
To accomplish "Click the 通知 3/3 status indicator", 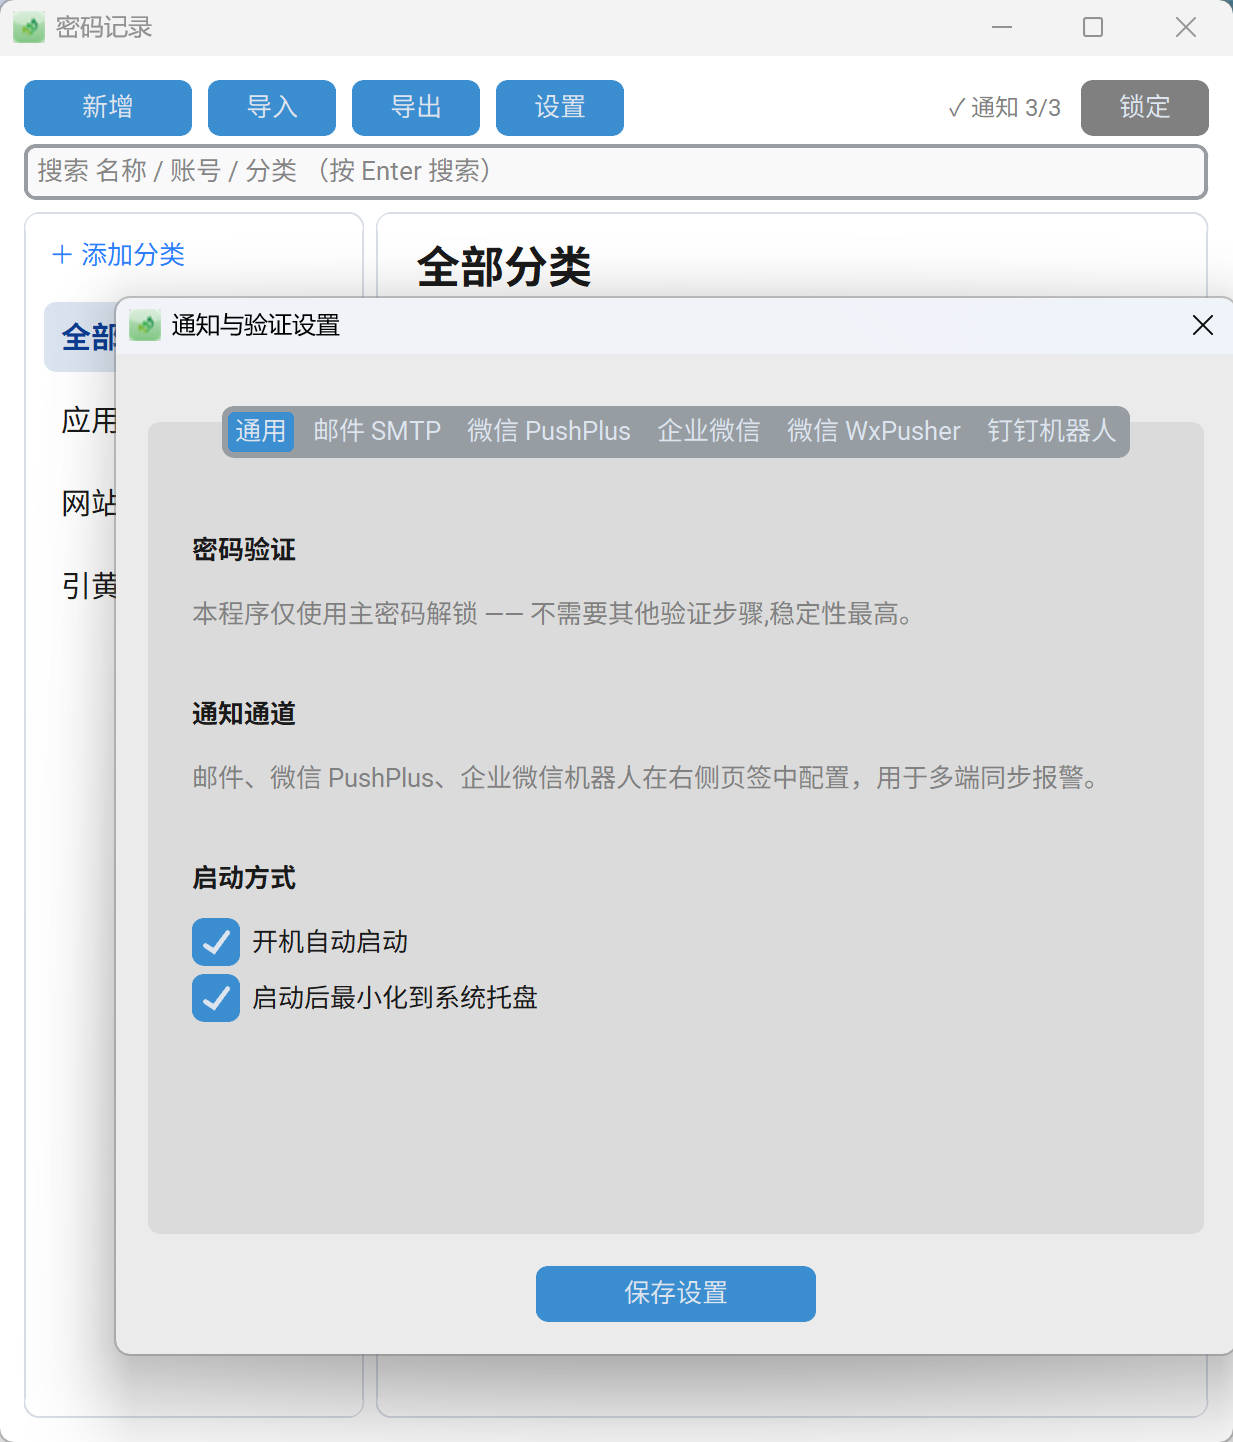I will coord(1004,108).
